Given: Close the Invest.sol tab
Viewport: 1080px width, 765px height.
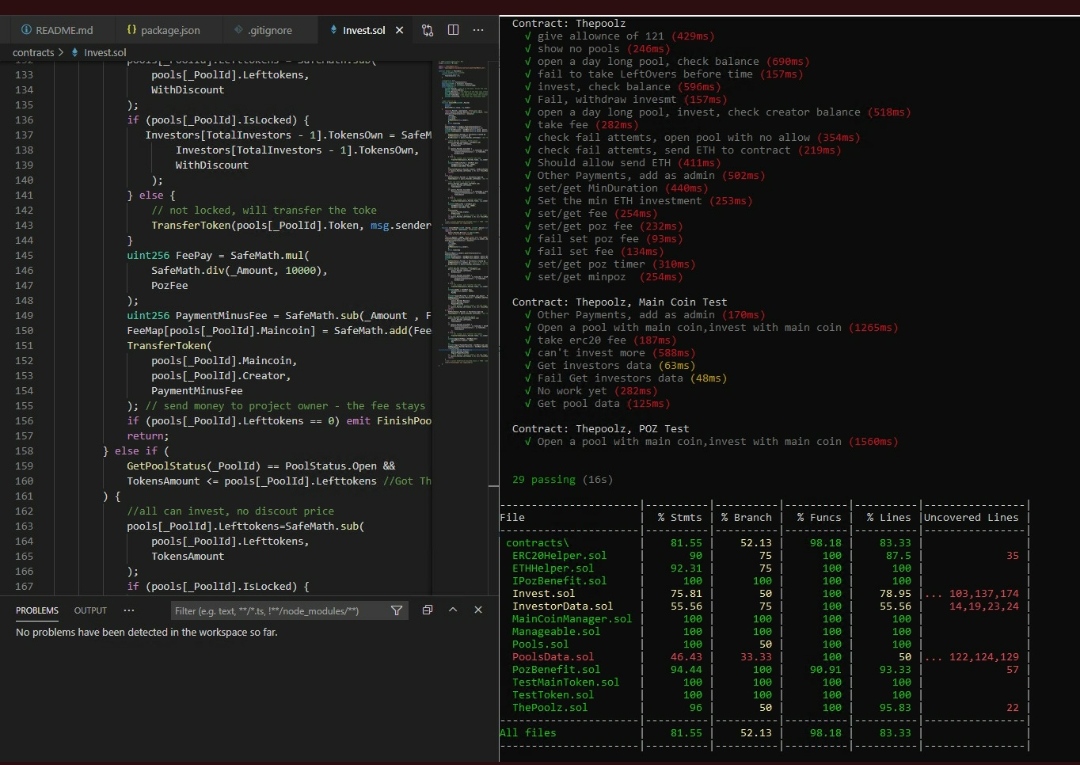Looking at the screenshot, I should pyautogui.click(x=400, y=30).
